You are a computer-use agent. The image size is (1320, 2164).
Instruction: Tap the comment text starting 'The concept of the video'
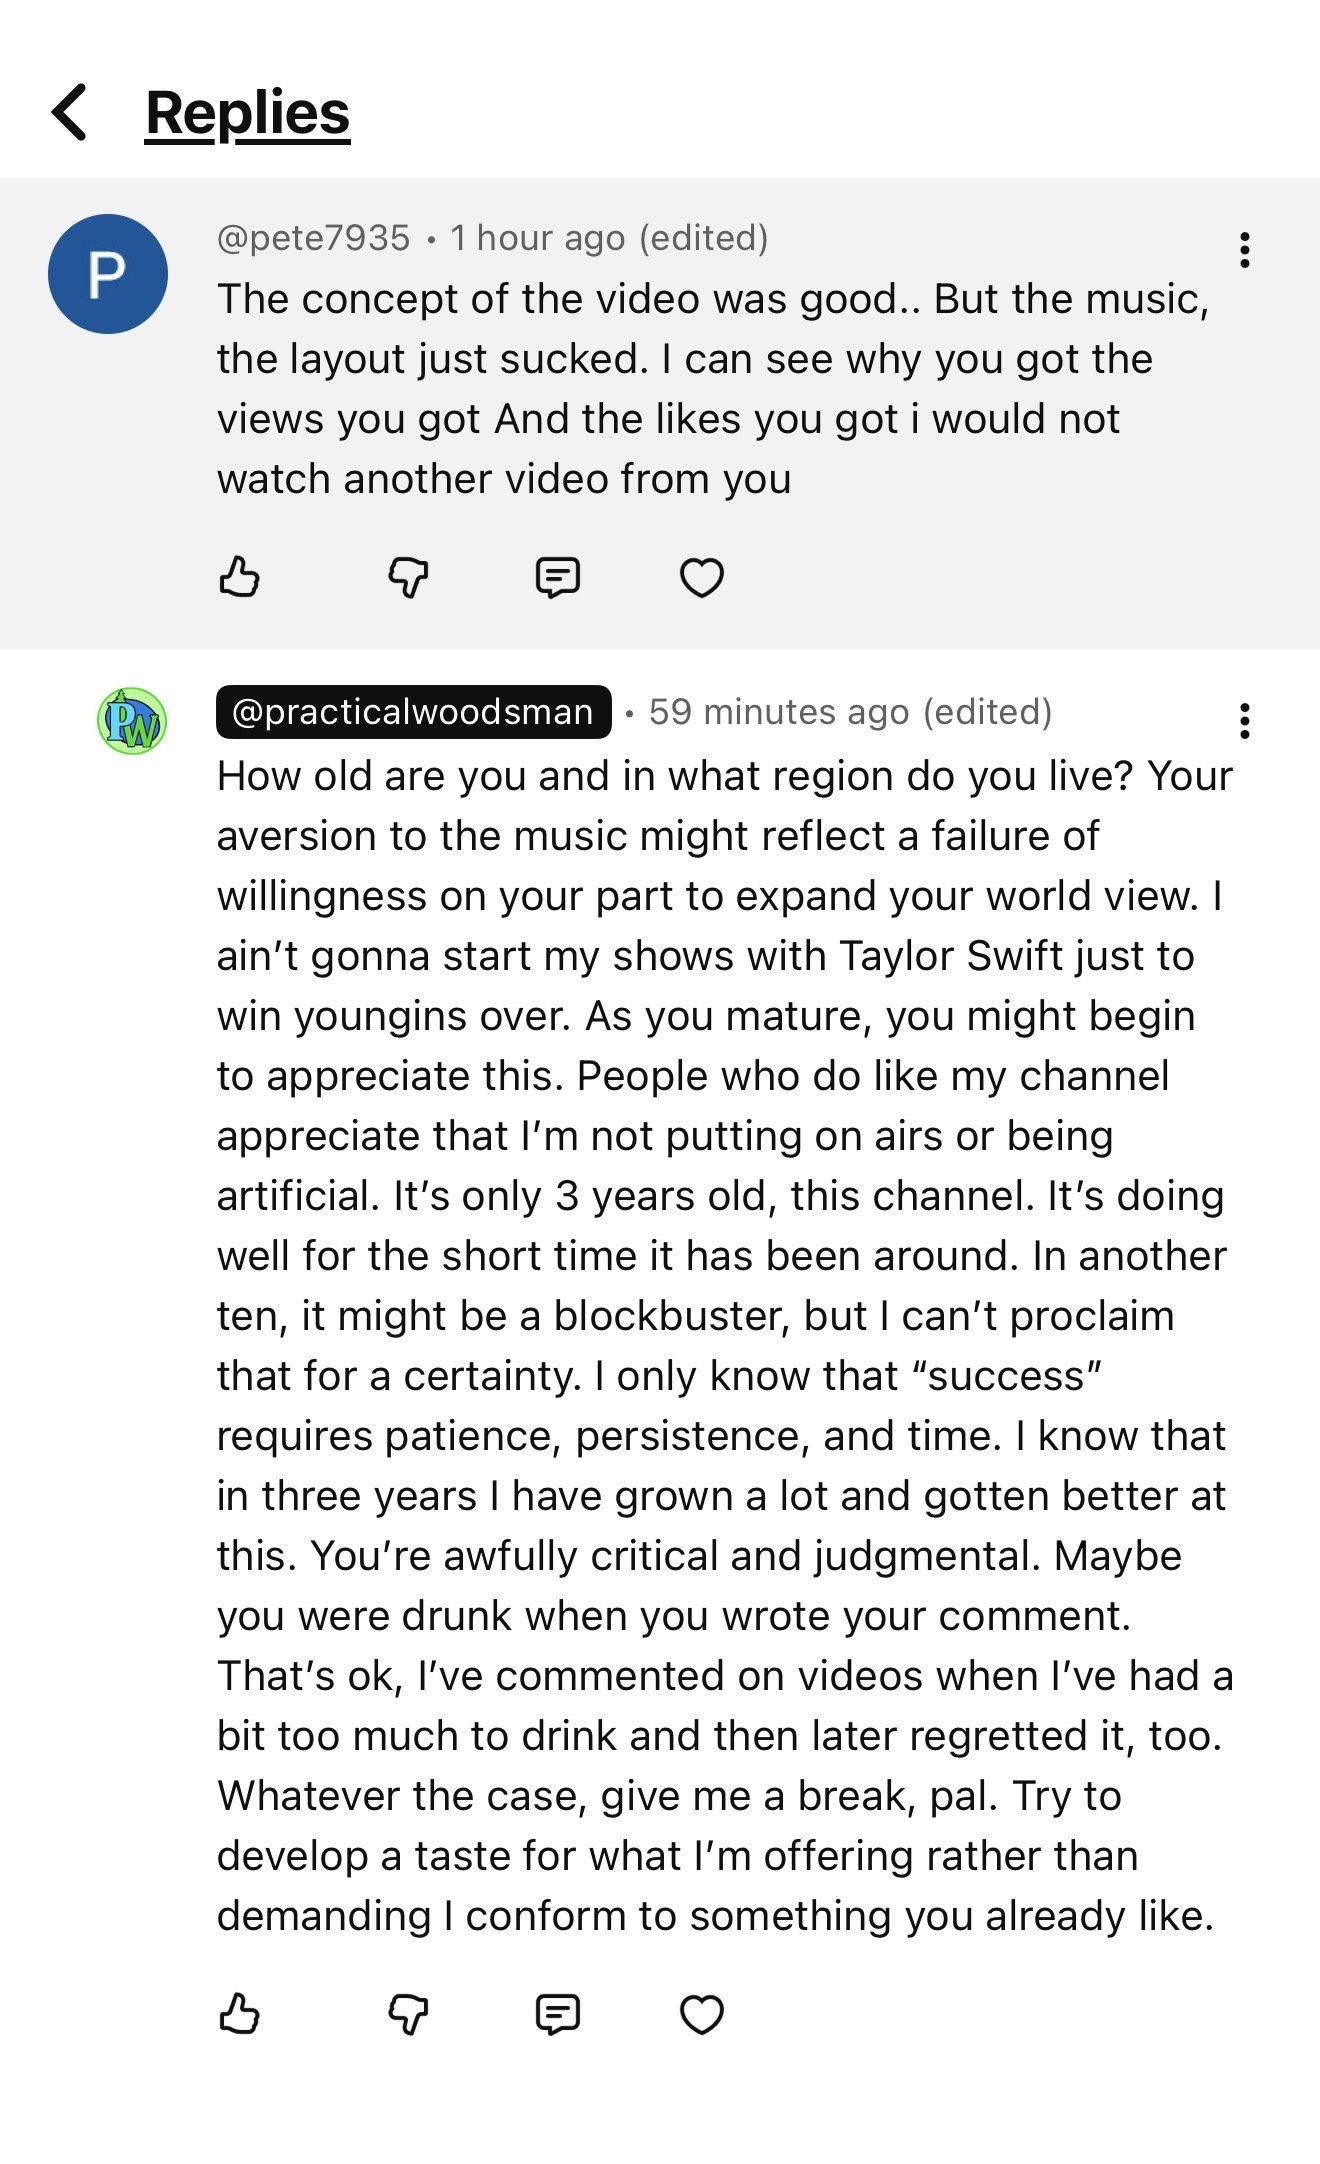[700, 388]
